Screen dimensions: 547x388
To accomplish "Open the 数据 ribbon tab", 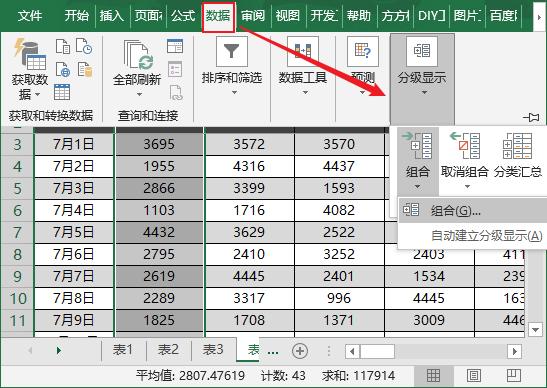I will pos(218,16).
